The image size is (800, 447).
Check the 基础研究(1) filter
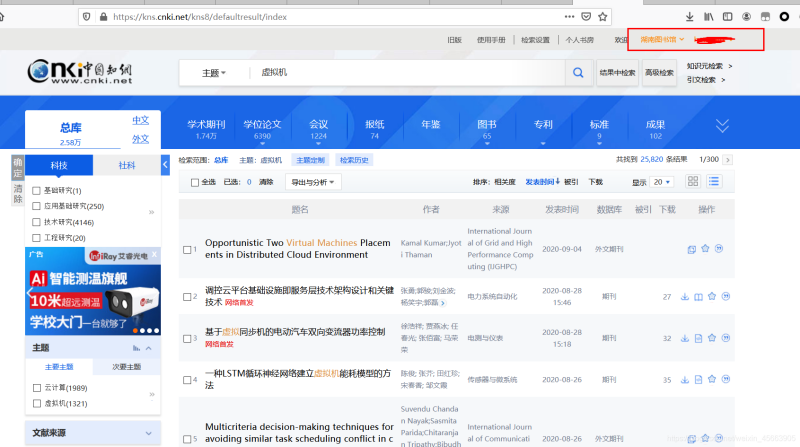point(36,191)
